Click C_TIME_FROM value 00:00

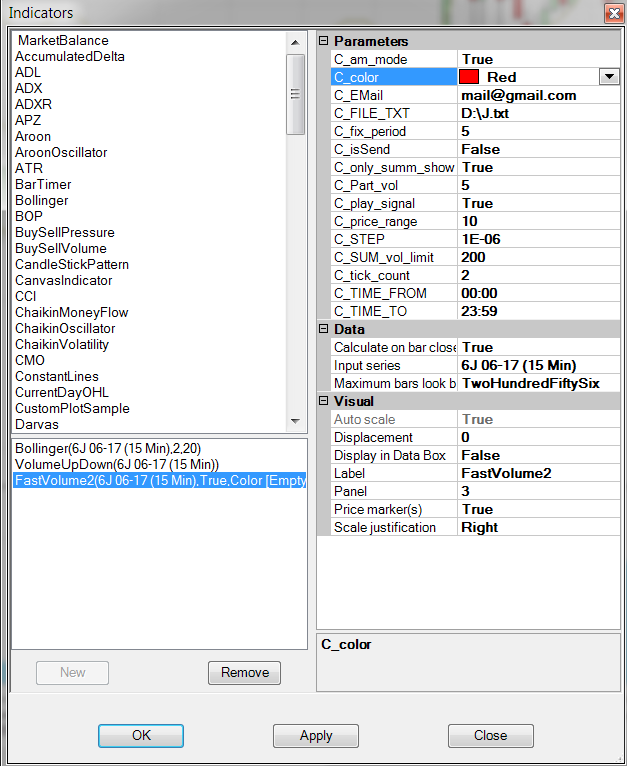[539, 293]
